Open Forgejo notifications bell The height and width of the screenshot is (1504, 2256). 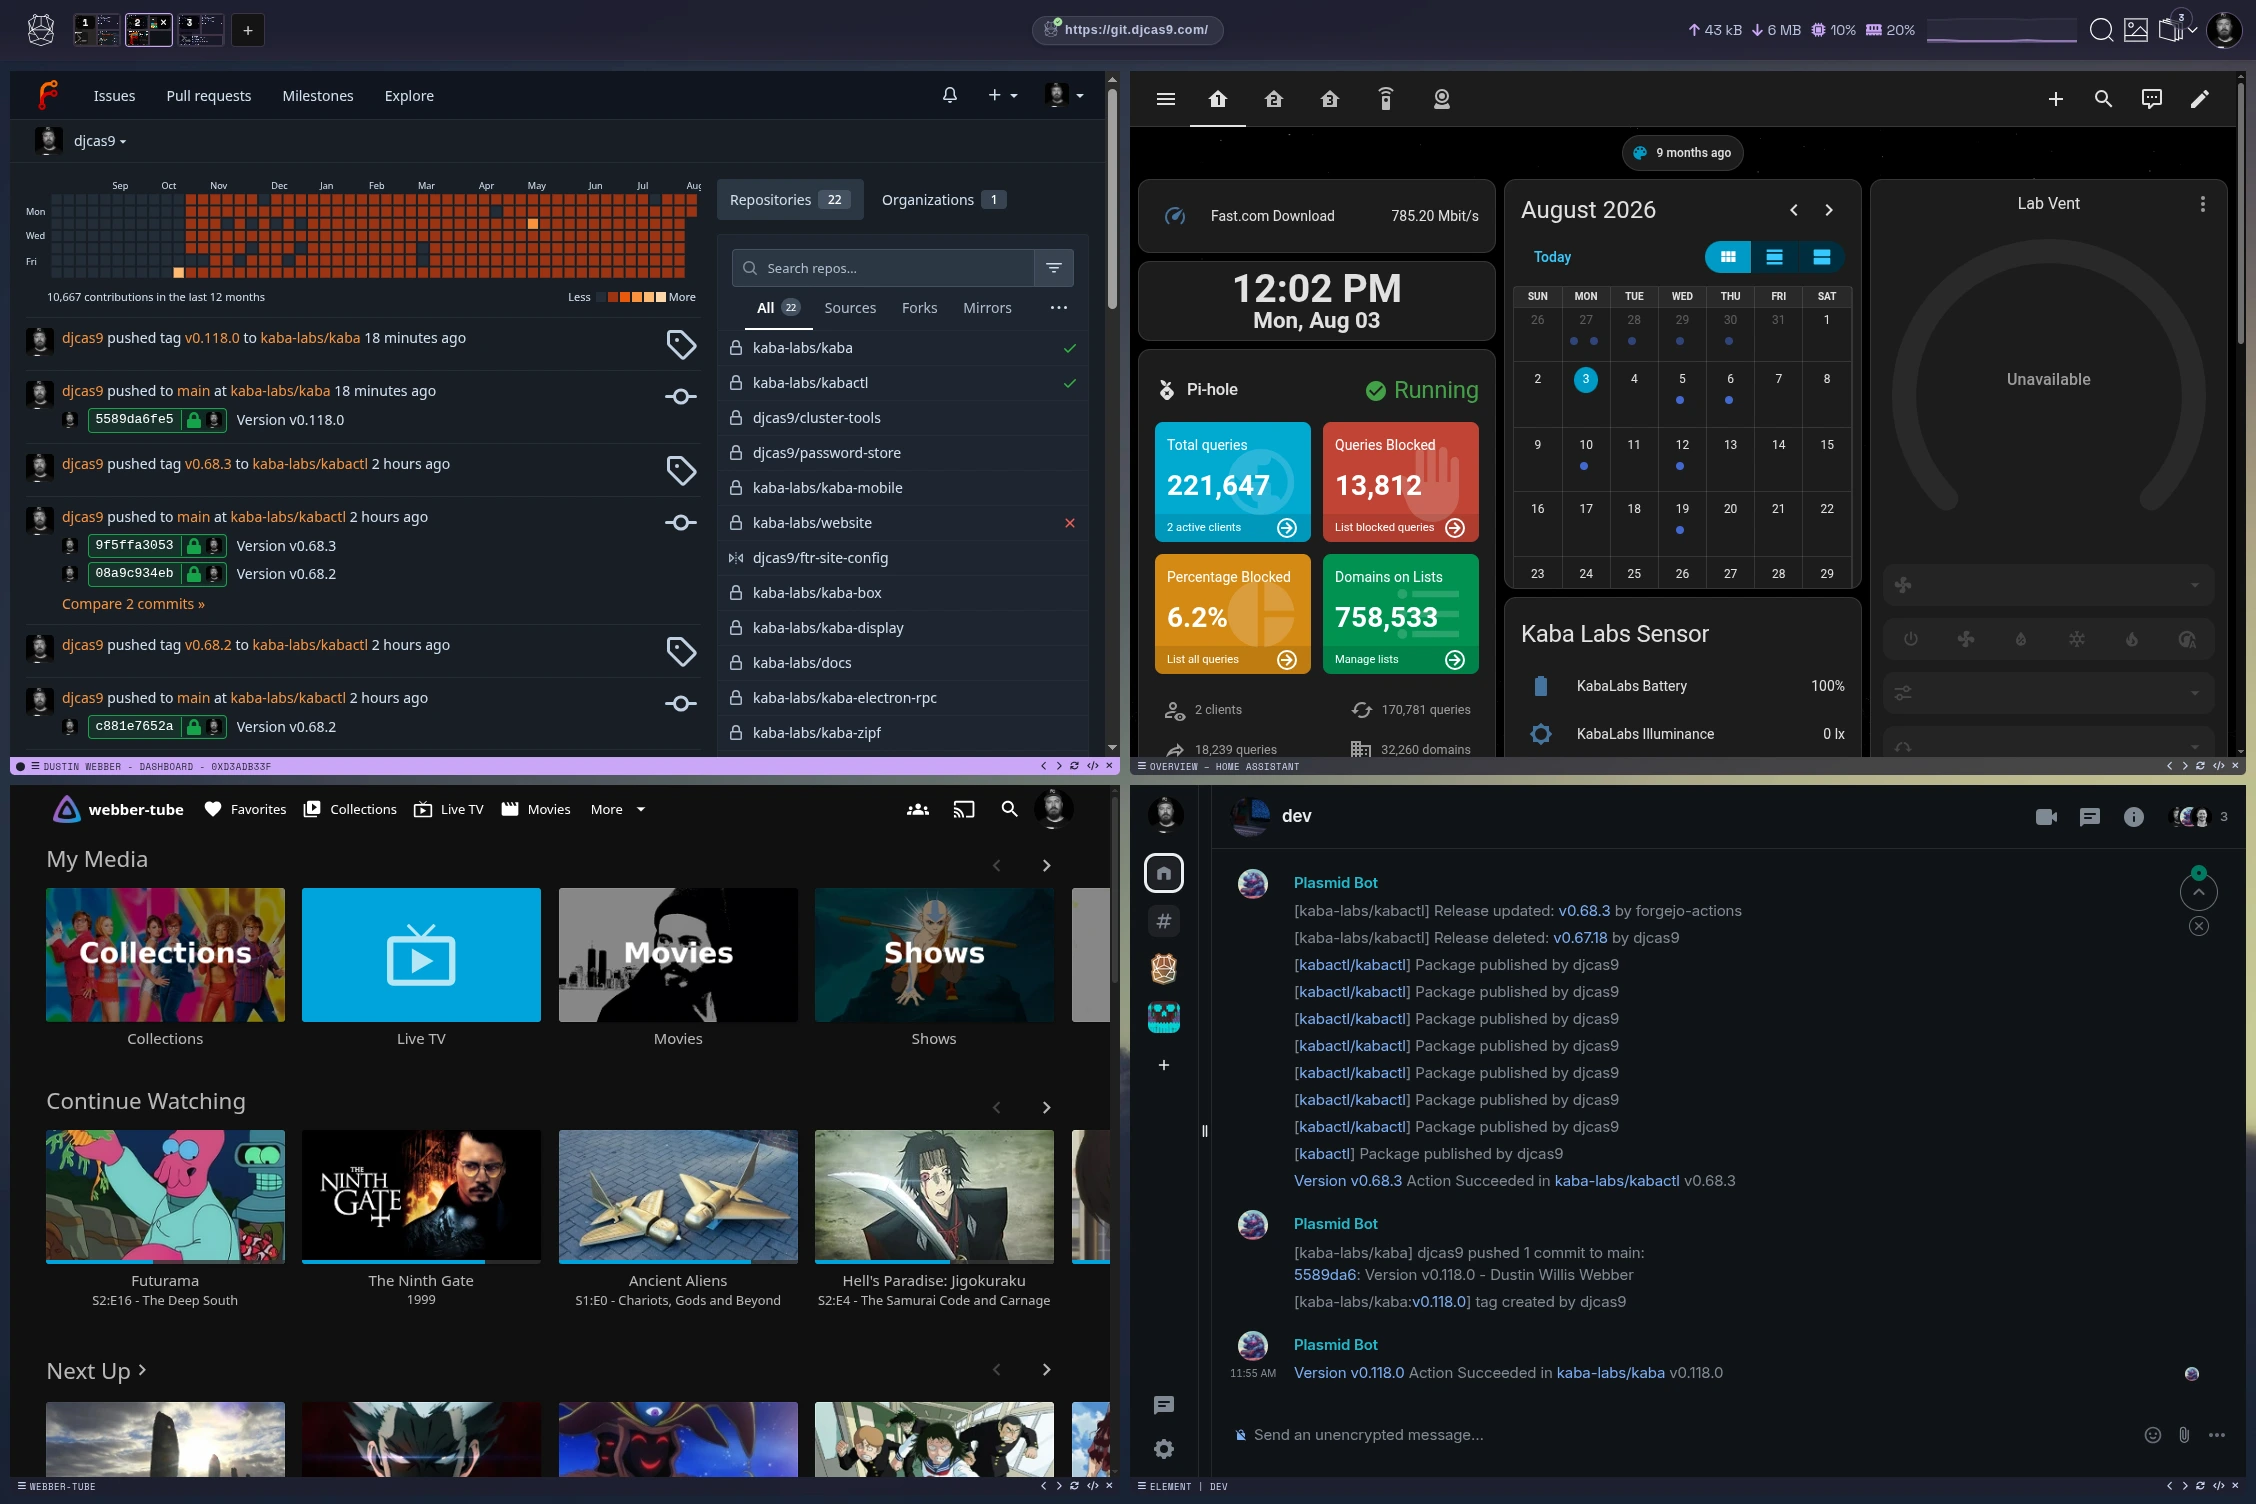[949, 95]
